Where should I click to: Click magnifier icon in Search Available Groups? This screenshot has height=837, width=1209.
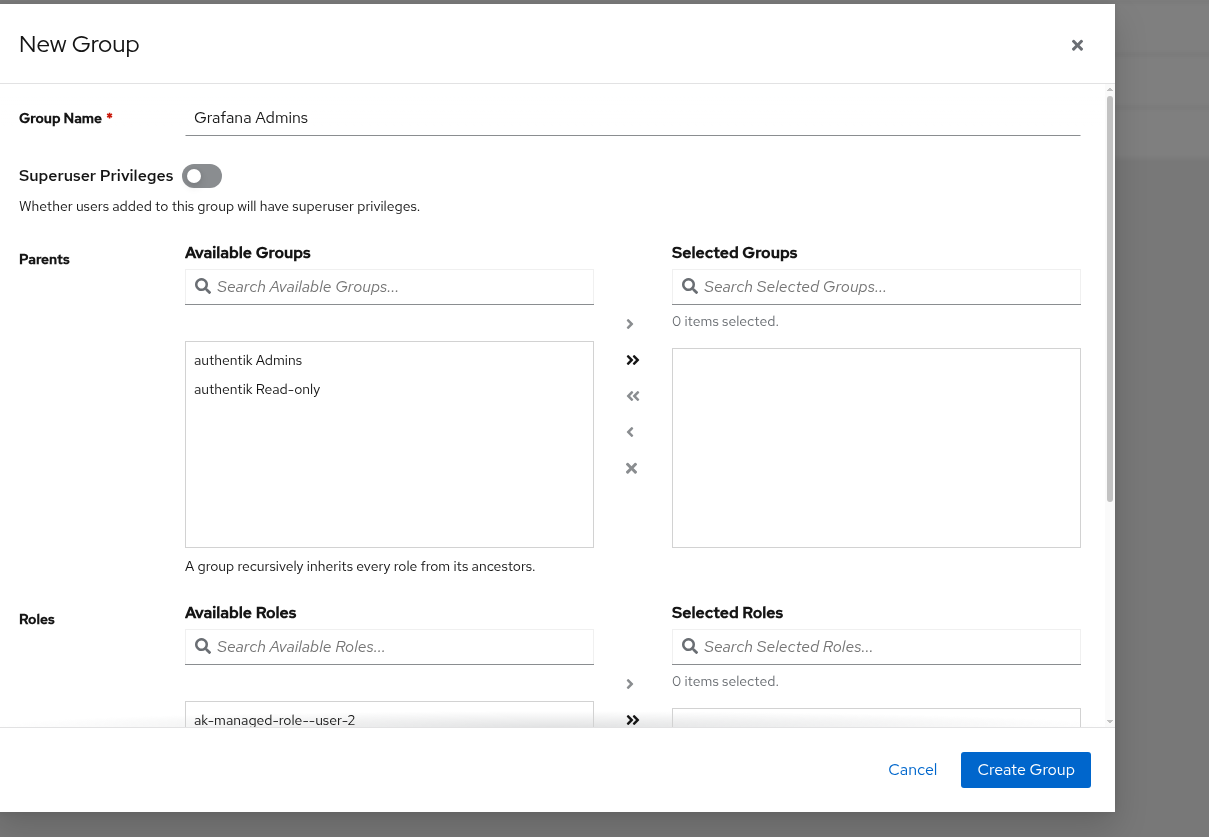[202, 286]
